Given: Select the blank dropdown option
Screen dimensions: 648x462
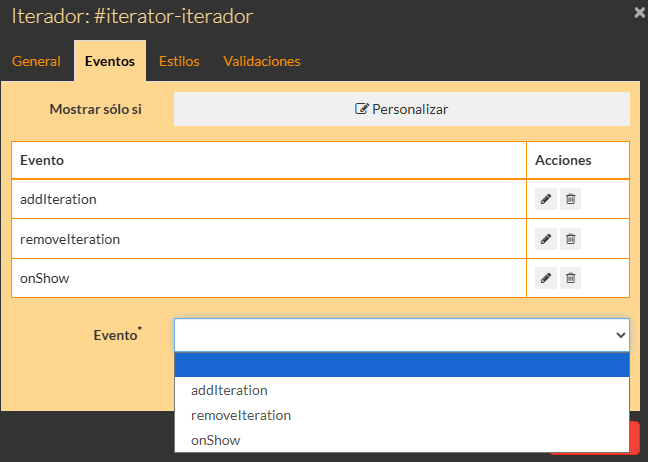Looking at the screenshot, I should point(401,365).
